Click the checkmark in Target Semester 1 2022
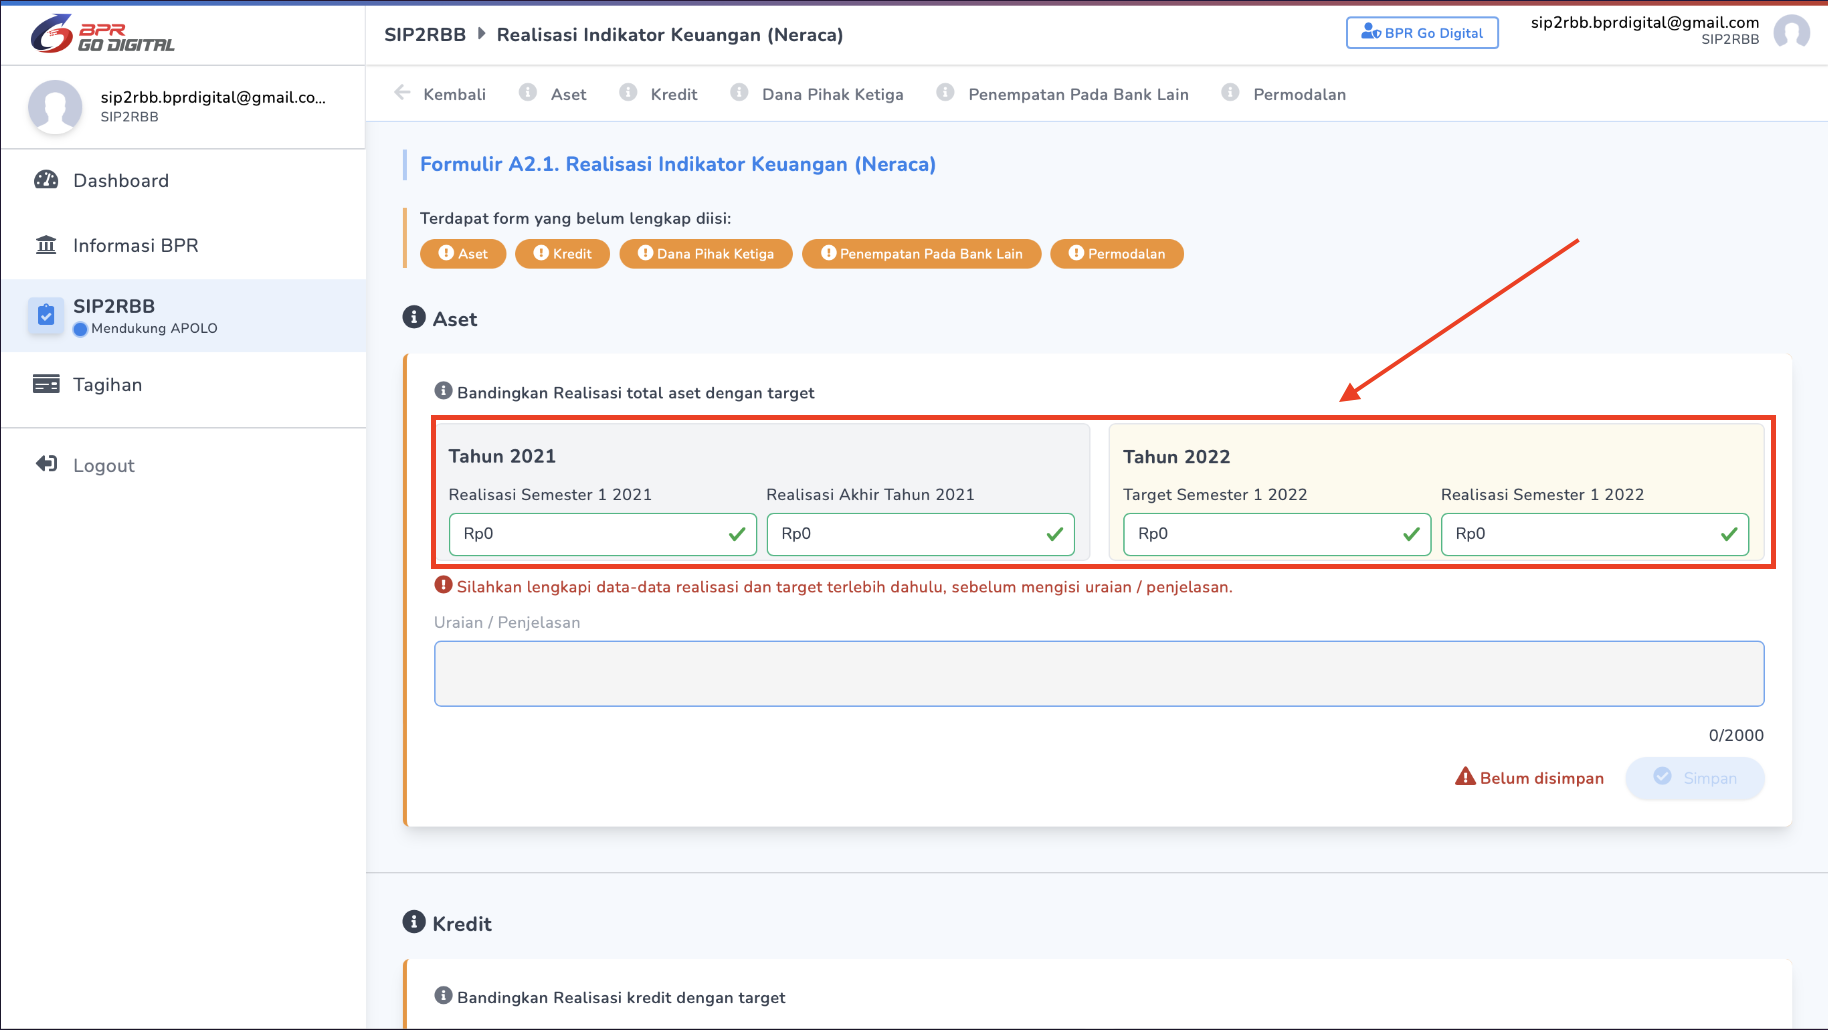1828x1030 pixels. click(x=1411, y=534)
